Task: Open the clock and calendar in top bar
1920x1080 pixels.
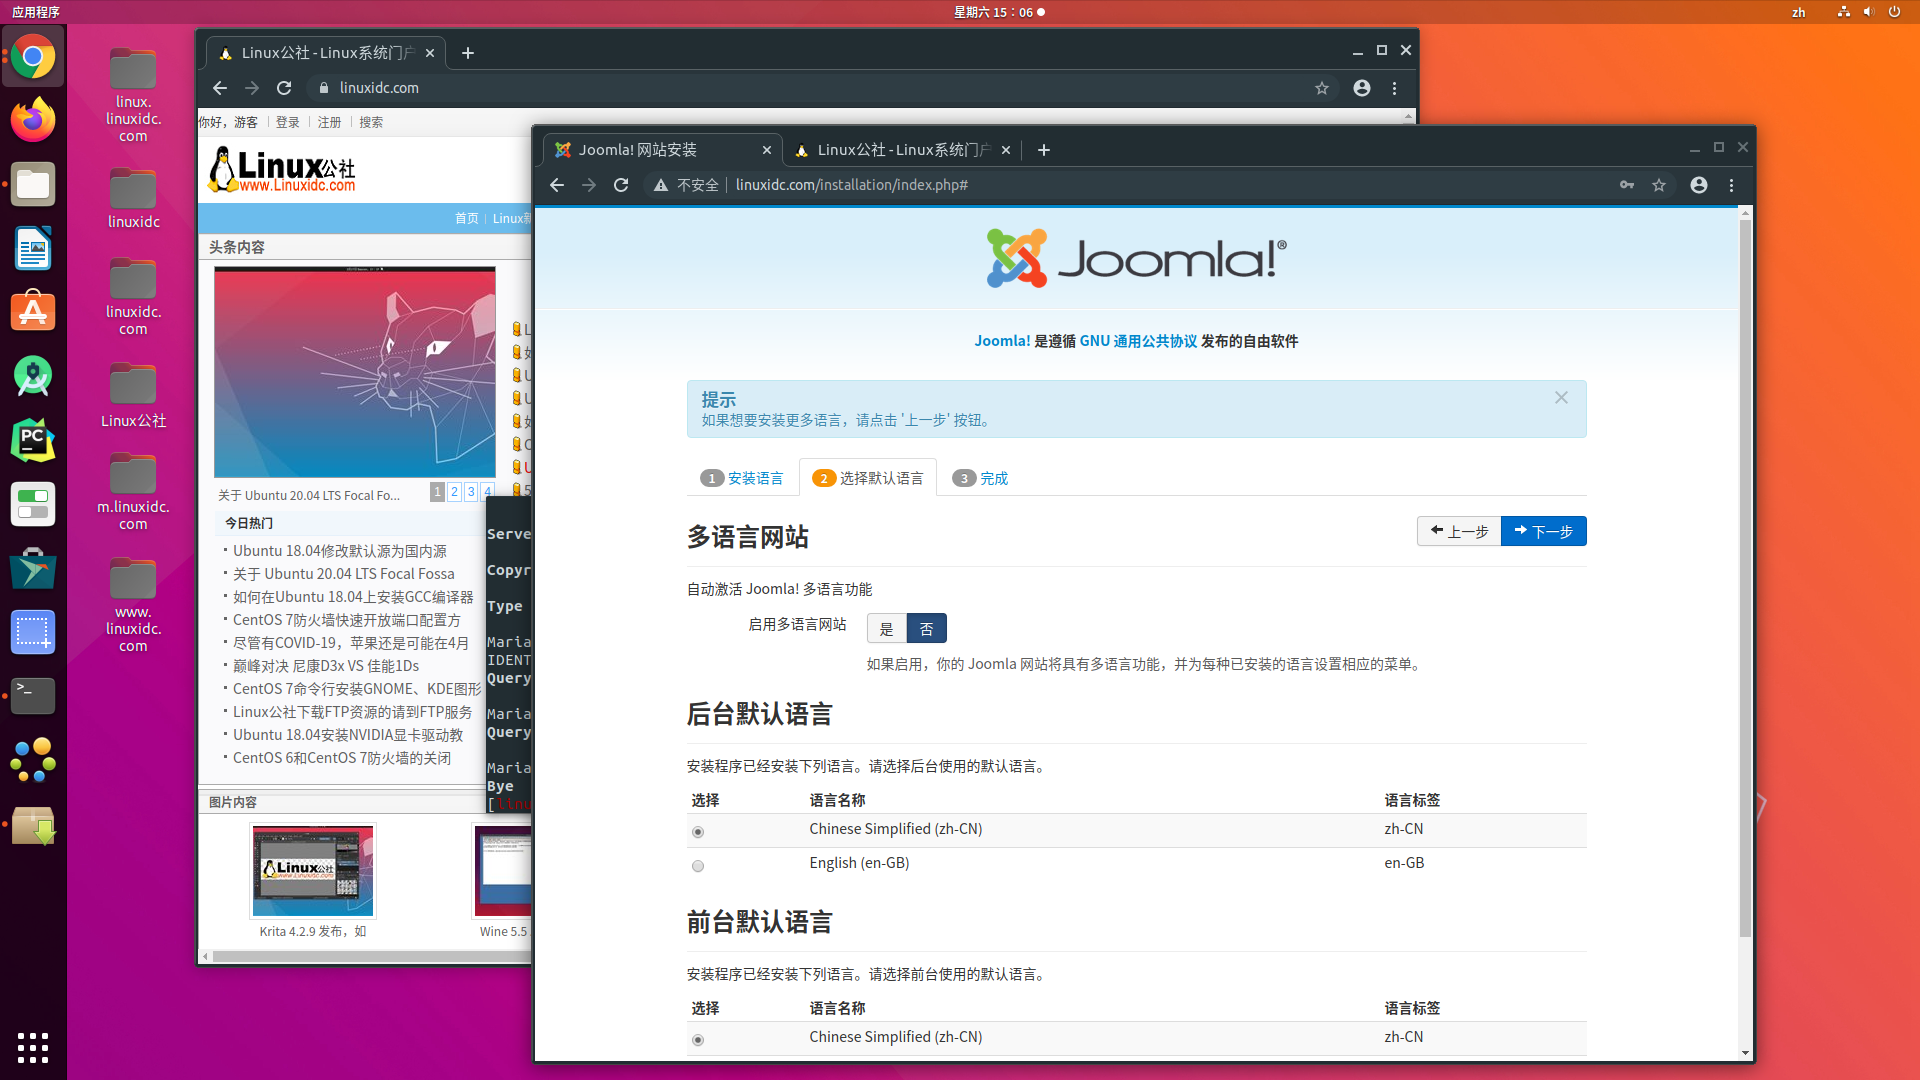Action: tap(998, 12)
